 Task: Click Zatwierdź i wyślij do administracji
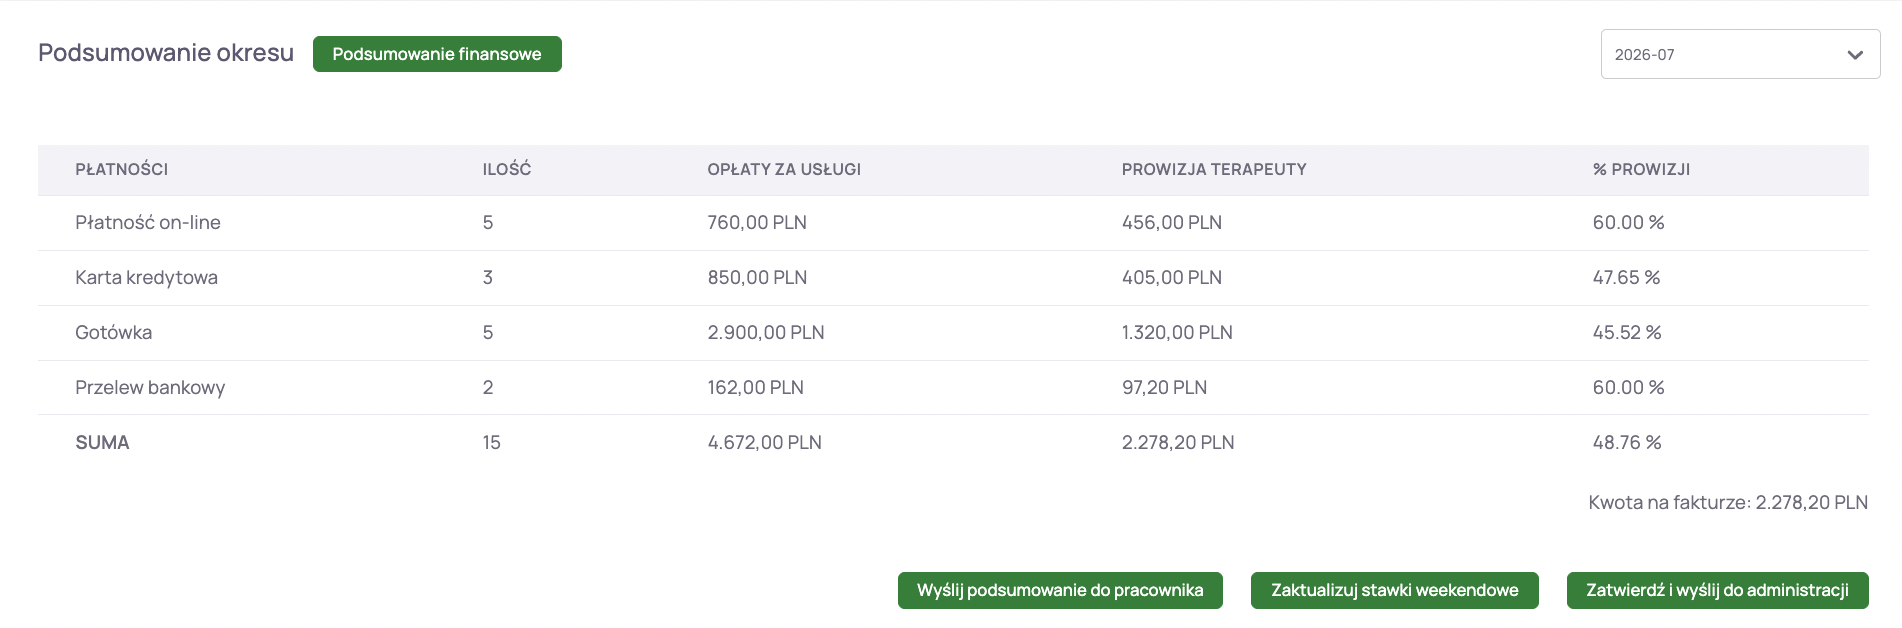[x=1717, y=590]
